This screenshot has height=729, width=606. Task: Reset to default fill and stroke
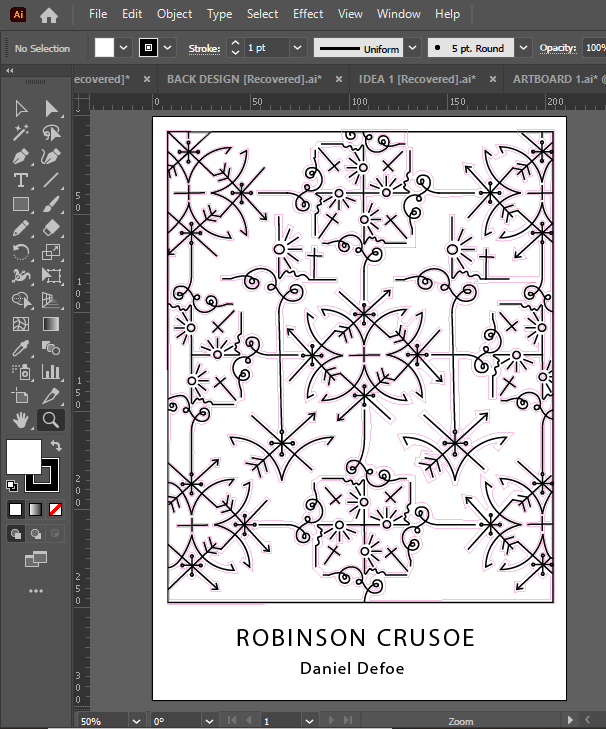(11, 486)
